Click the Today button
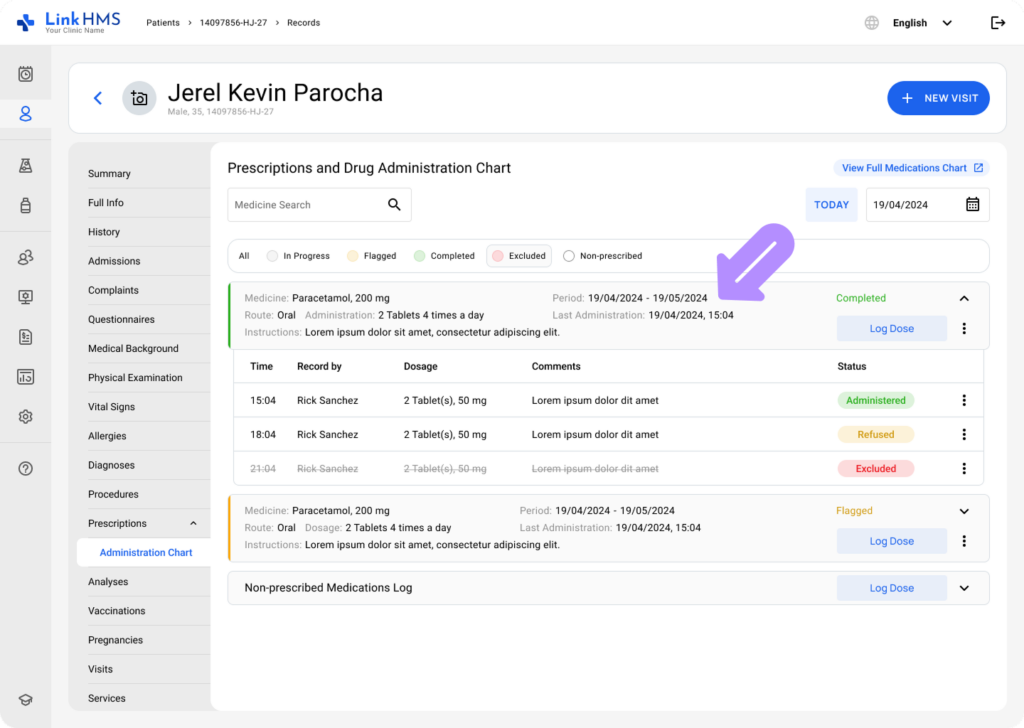This screenshot has width=1024, height=728. [x=831, y=204]
